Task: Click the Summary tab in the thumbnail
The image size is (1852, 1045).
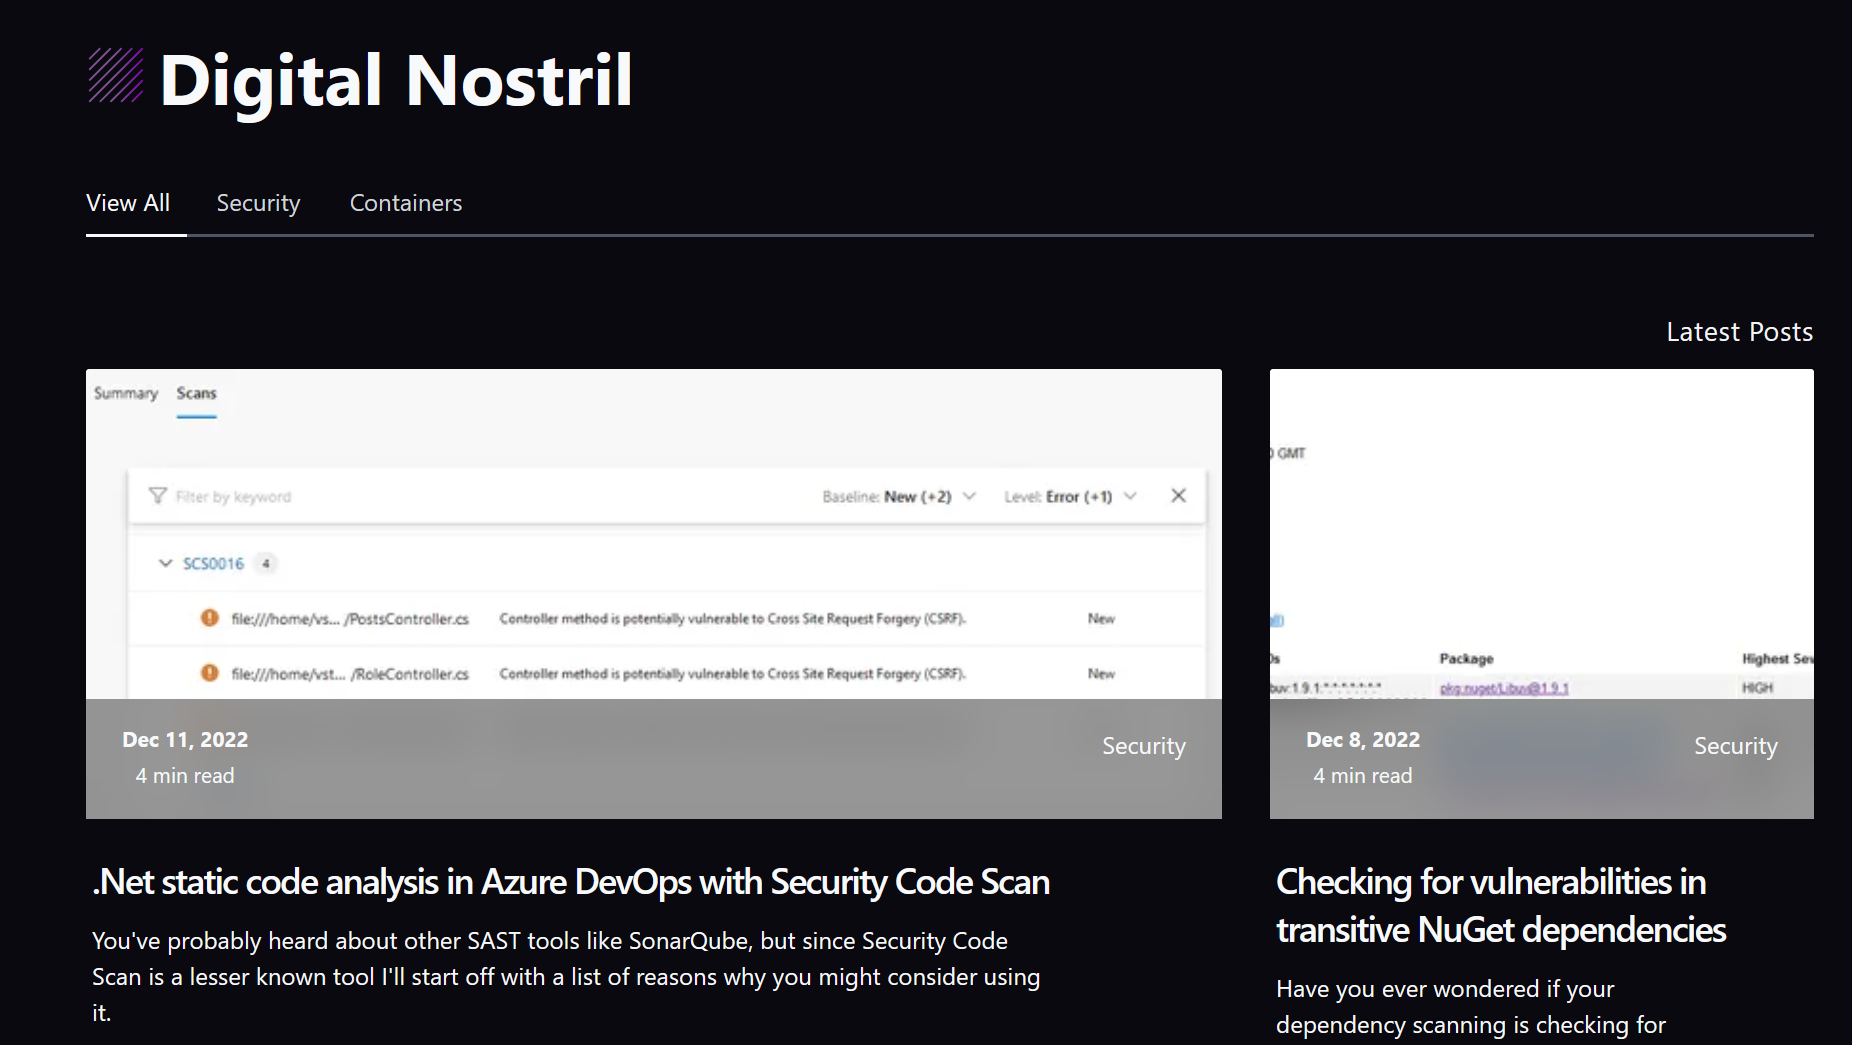Action: coord(126,393)
